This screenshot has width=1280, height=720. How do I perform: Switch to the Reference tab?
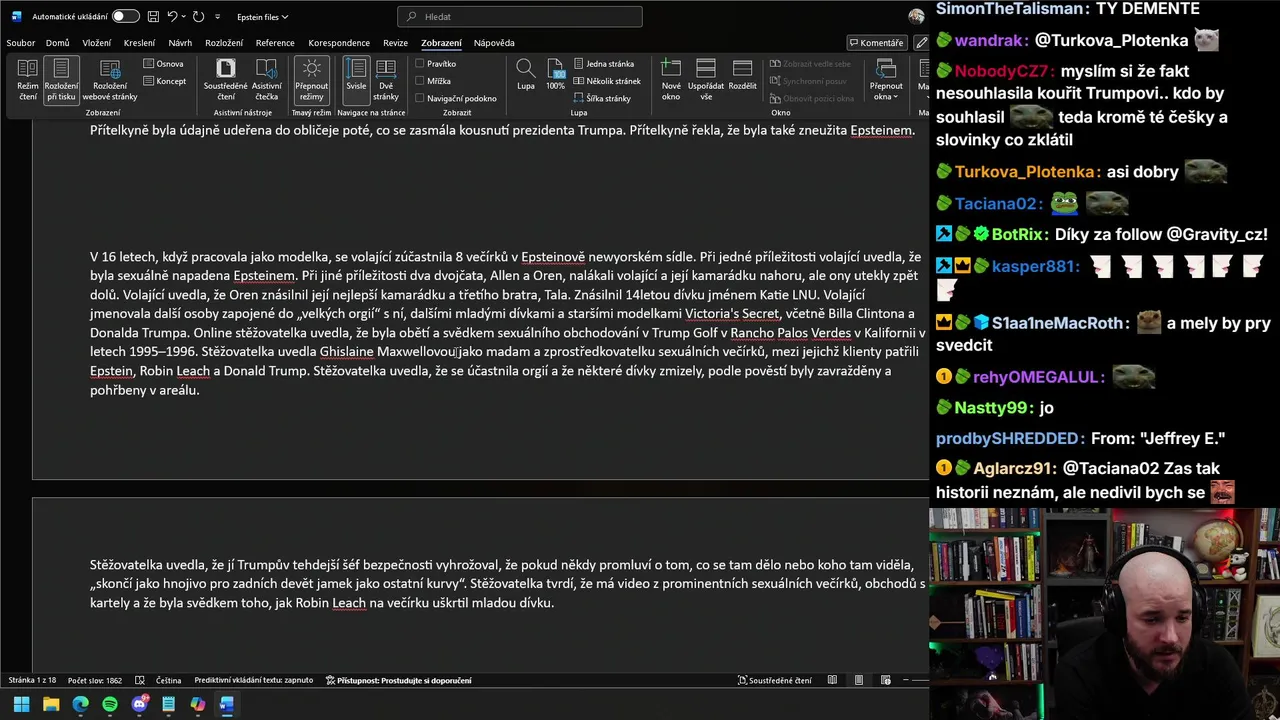pos(275,43)
